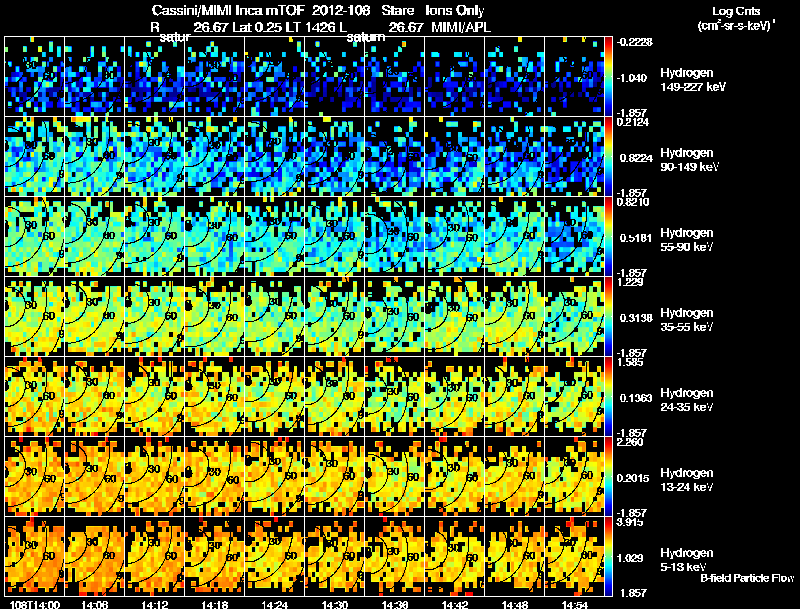
Task: Click the 35-55 keV energy label
Action: pos(687,327)
